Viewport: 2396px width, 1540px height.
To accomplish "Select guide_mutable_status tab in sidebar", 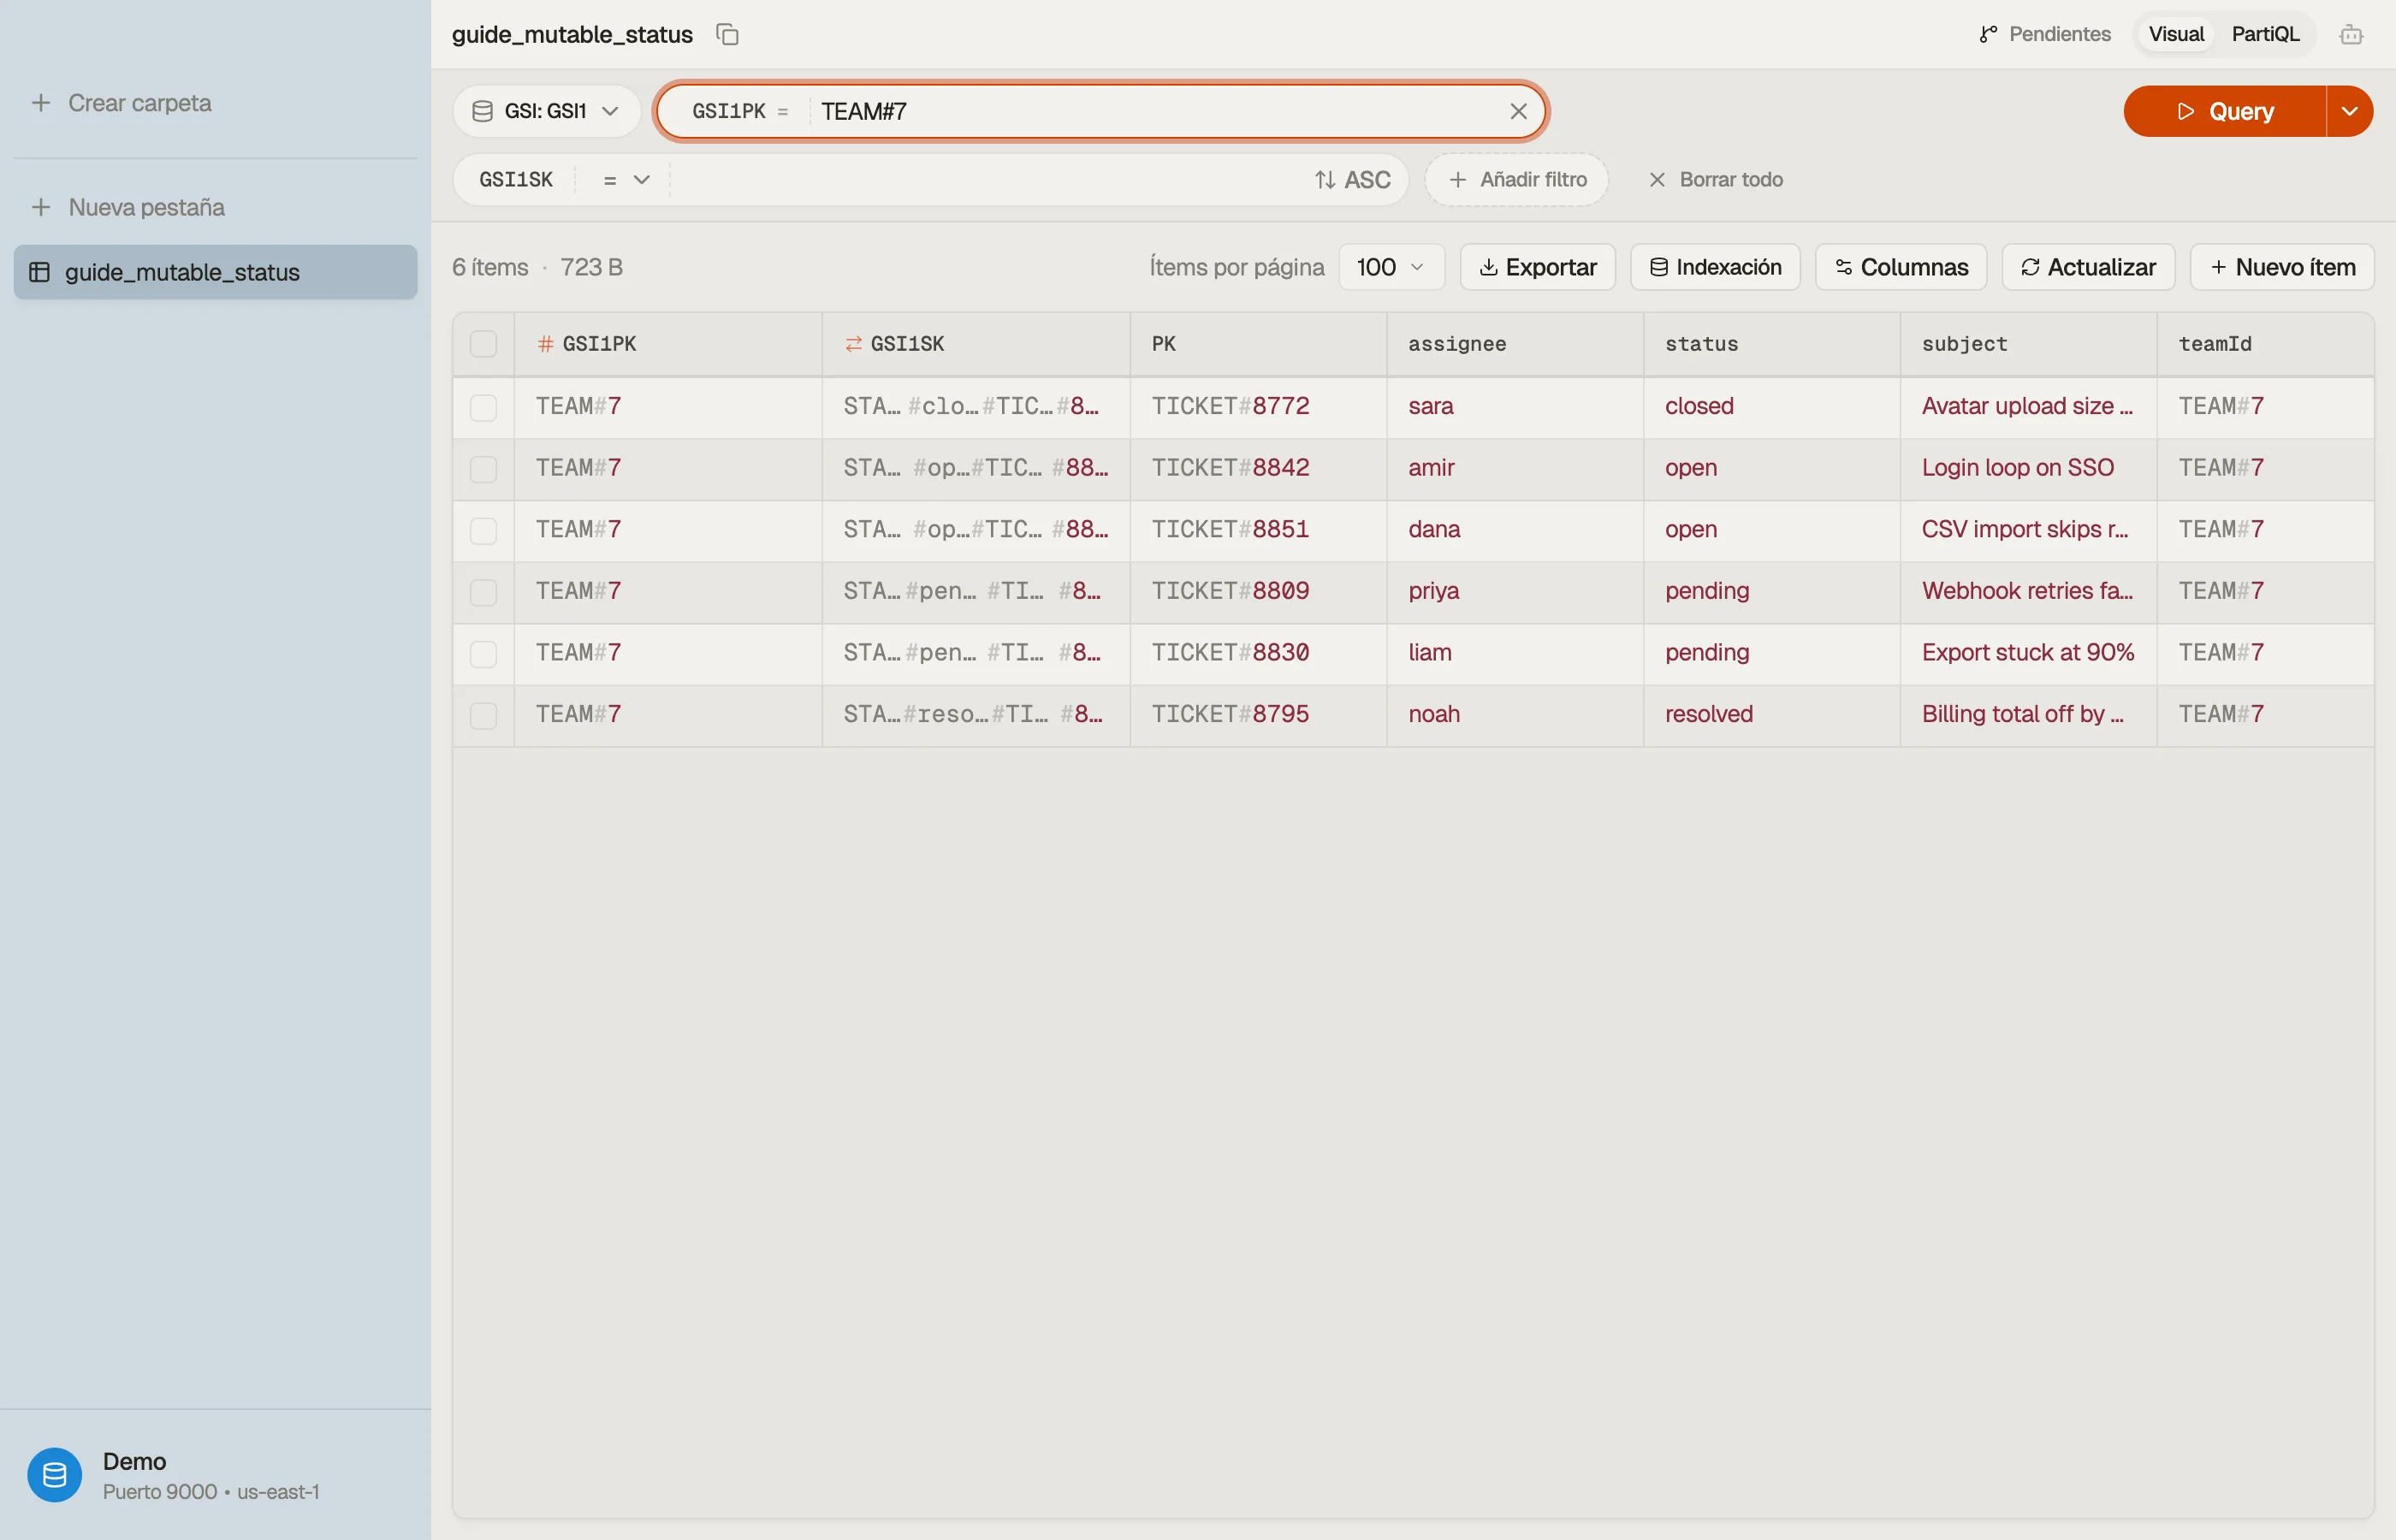I will 215,272.
